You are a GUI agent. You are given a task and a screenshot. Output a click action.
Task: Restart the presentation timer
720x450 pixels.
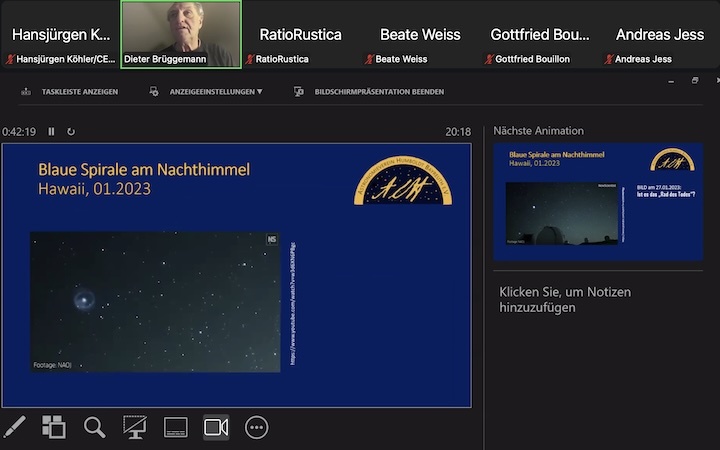[71, 132]
